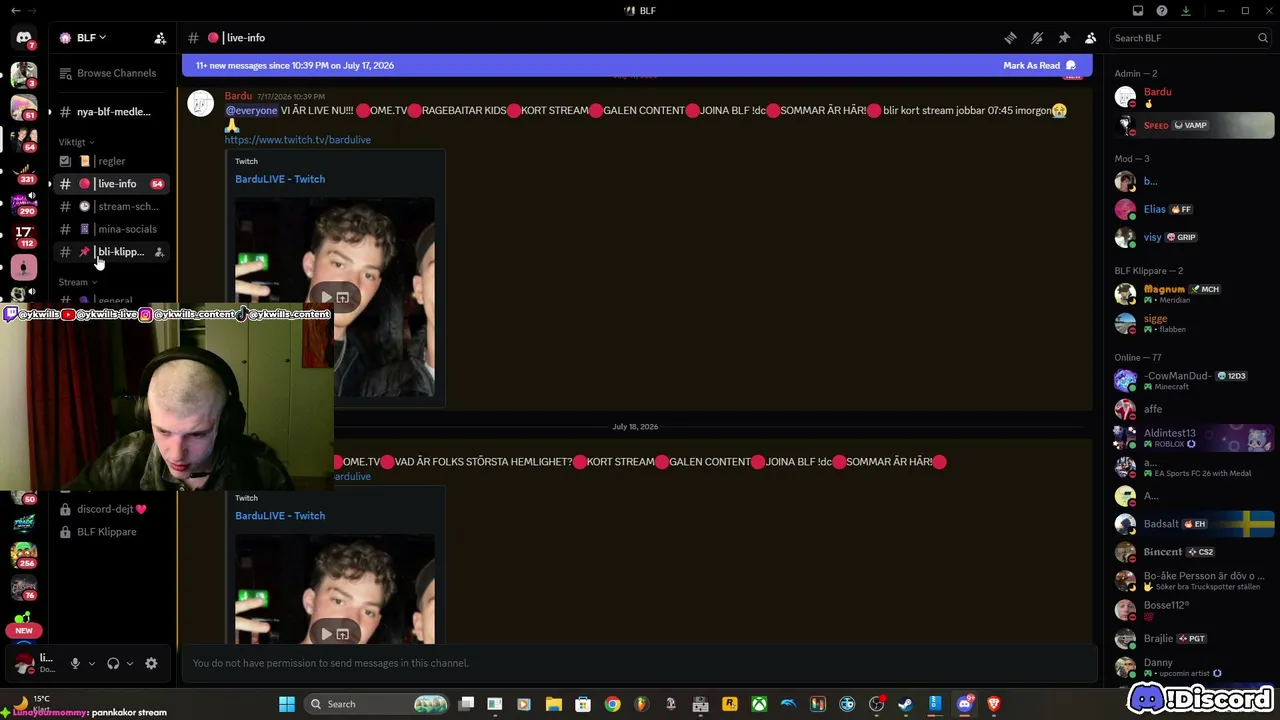Open the server with badge 331
Viewport: 1280px width, 720px height.
pos(24,171)
